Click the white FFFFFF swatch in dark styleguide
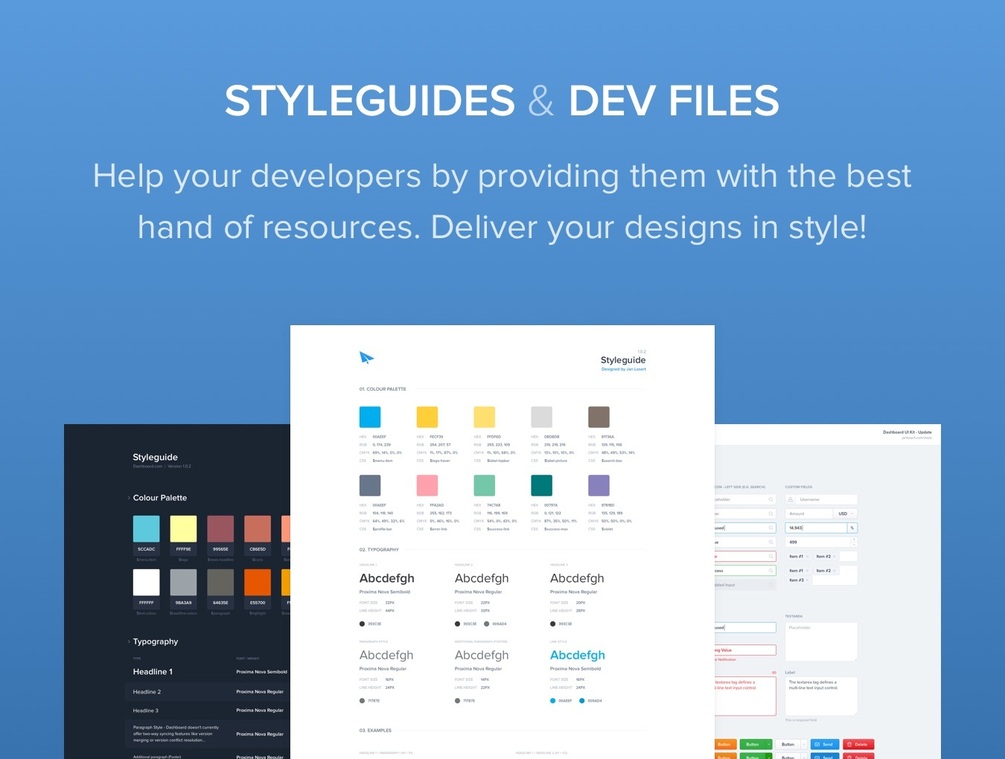Image resolution: width=1005 pixels, height=759 pixels. coord(146,582)
